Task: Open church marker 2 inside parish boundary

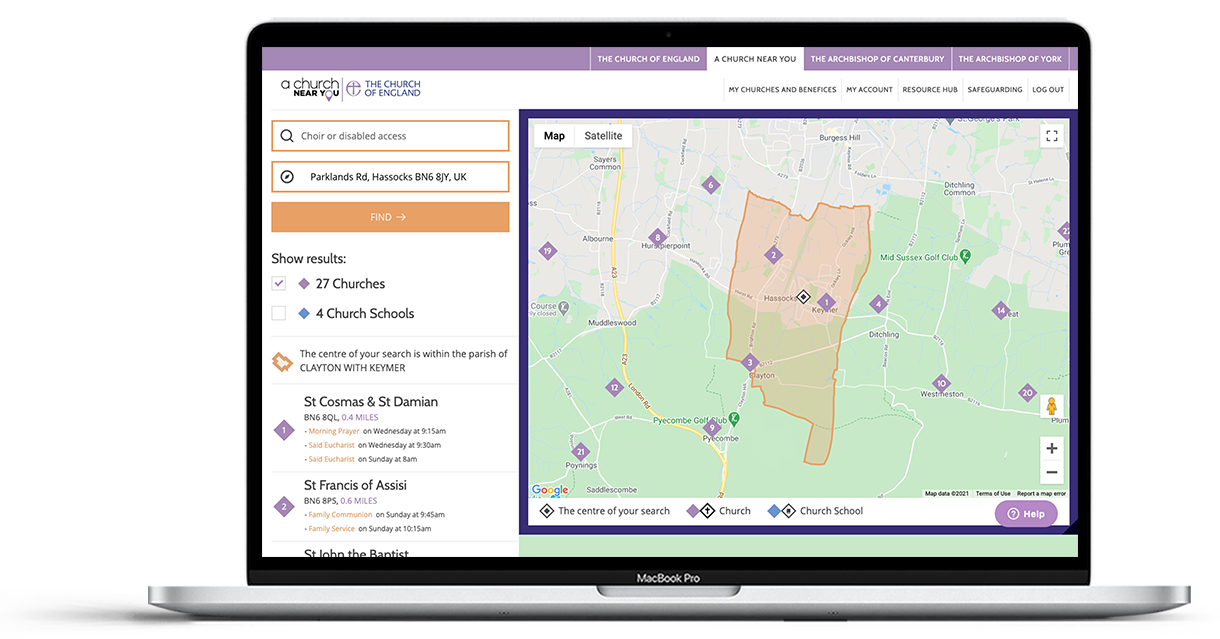Action: click(x=772, y=255)
